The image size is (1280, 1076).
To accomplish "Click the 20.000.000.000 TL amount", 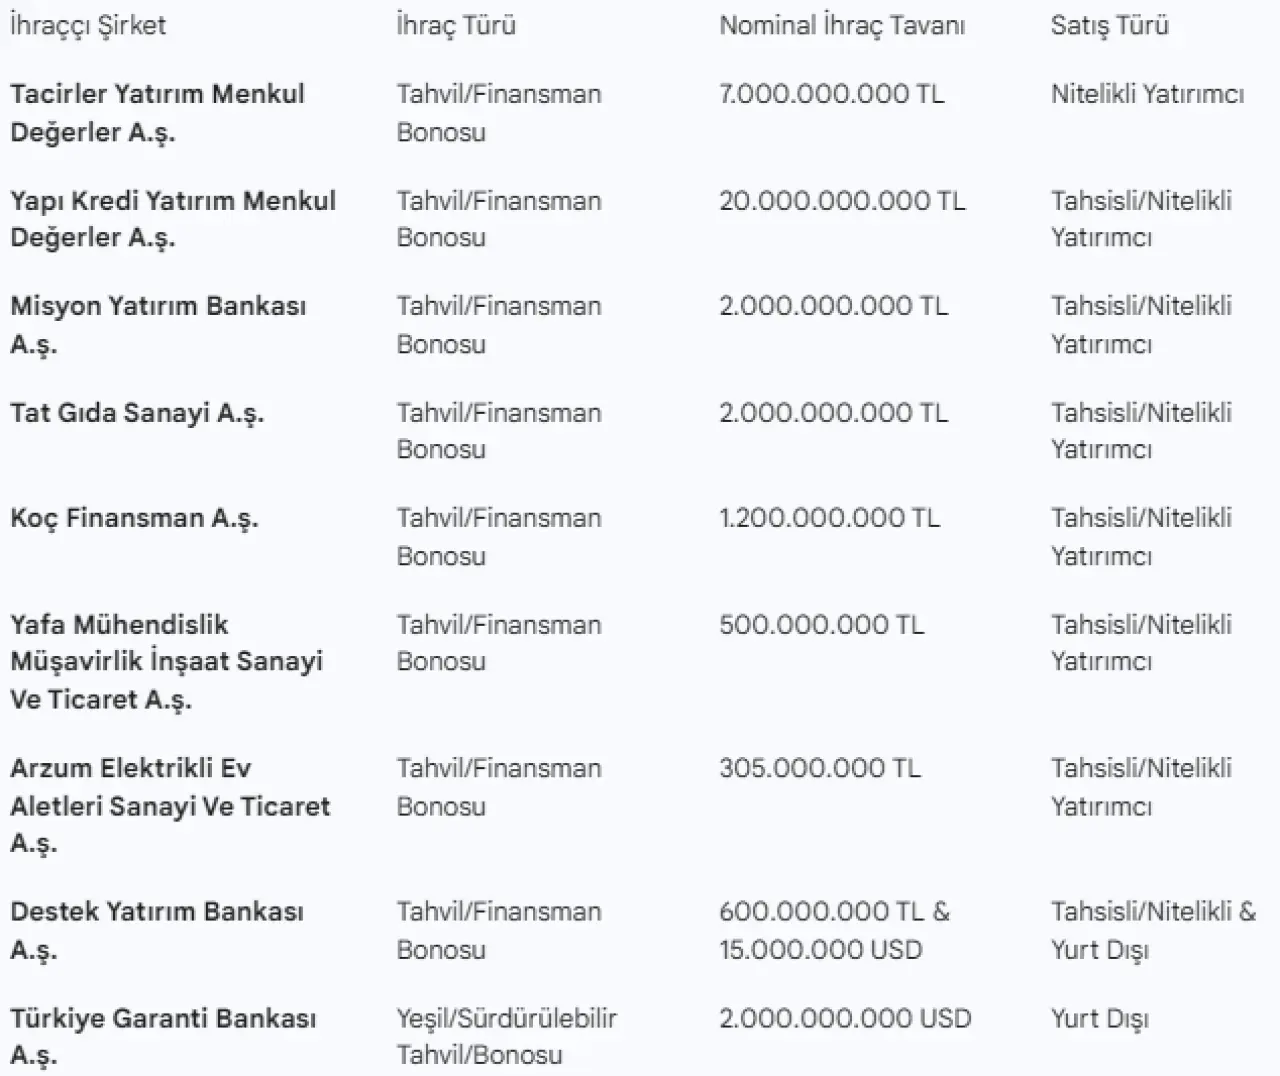I will (842, 201).
